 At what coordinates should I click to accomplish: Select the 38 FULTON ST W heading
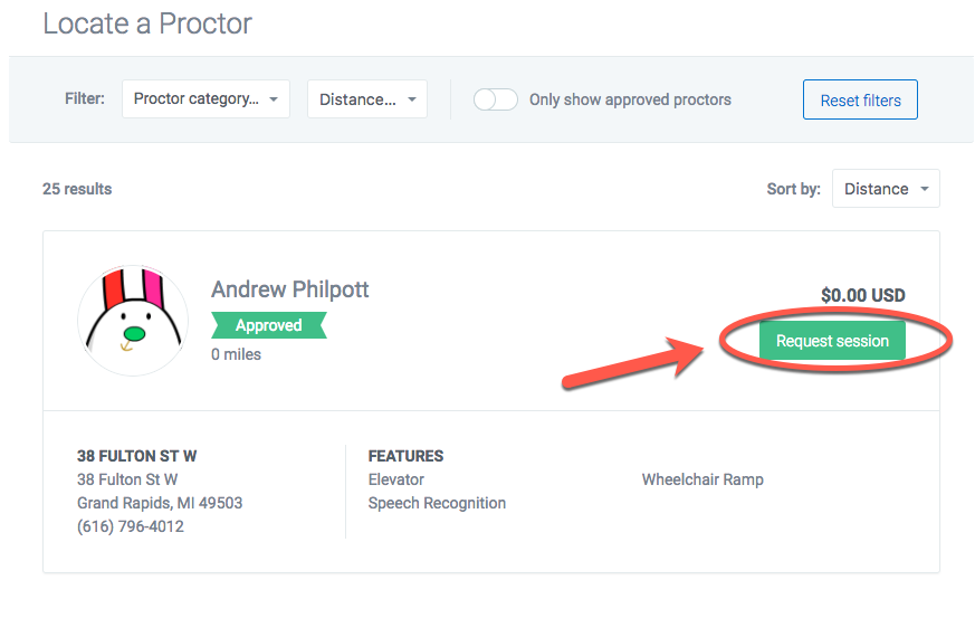pyautogui.click(x=137, y=456)
